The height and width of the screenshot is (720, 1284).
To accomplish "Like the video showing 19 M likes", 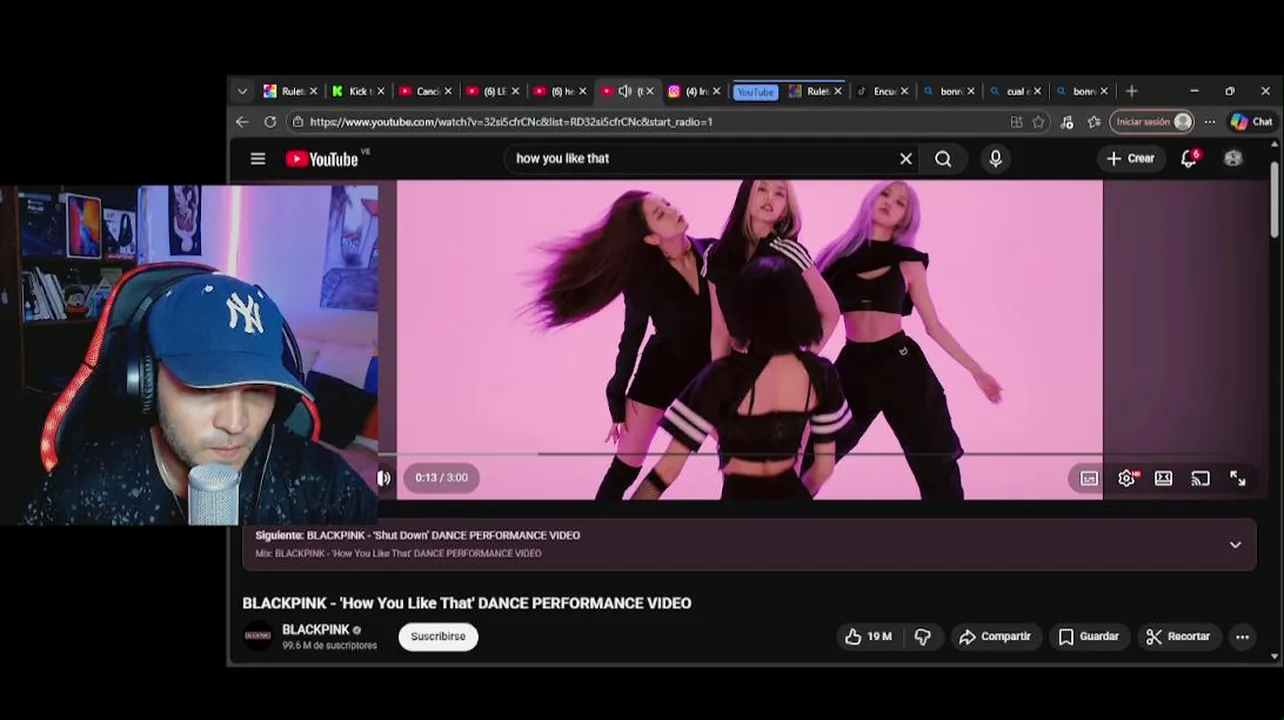I will [x=868, y=636].
